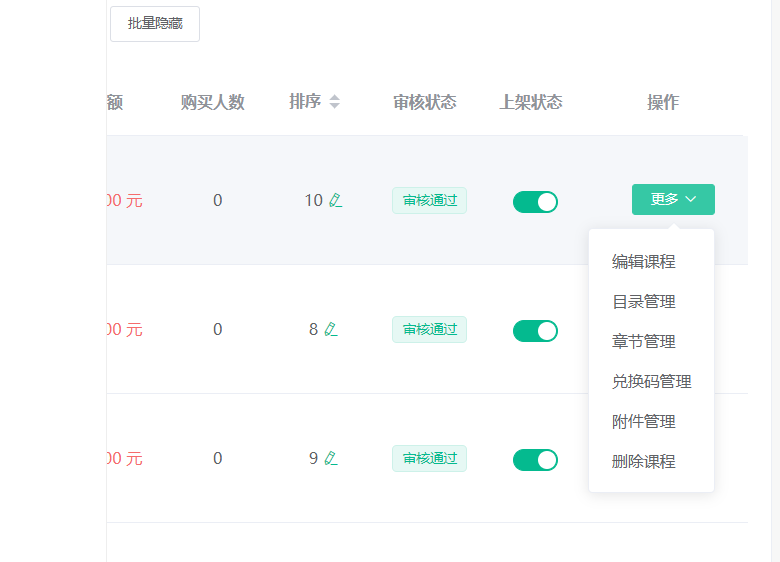Screen dimensions: 780x562
Task: Toggle 上架状态 switch in row with sort 8
Action: 535,331
